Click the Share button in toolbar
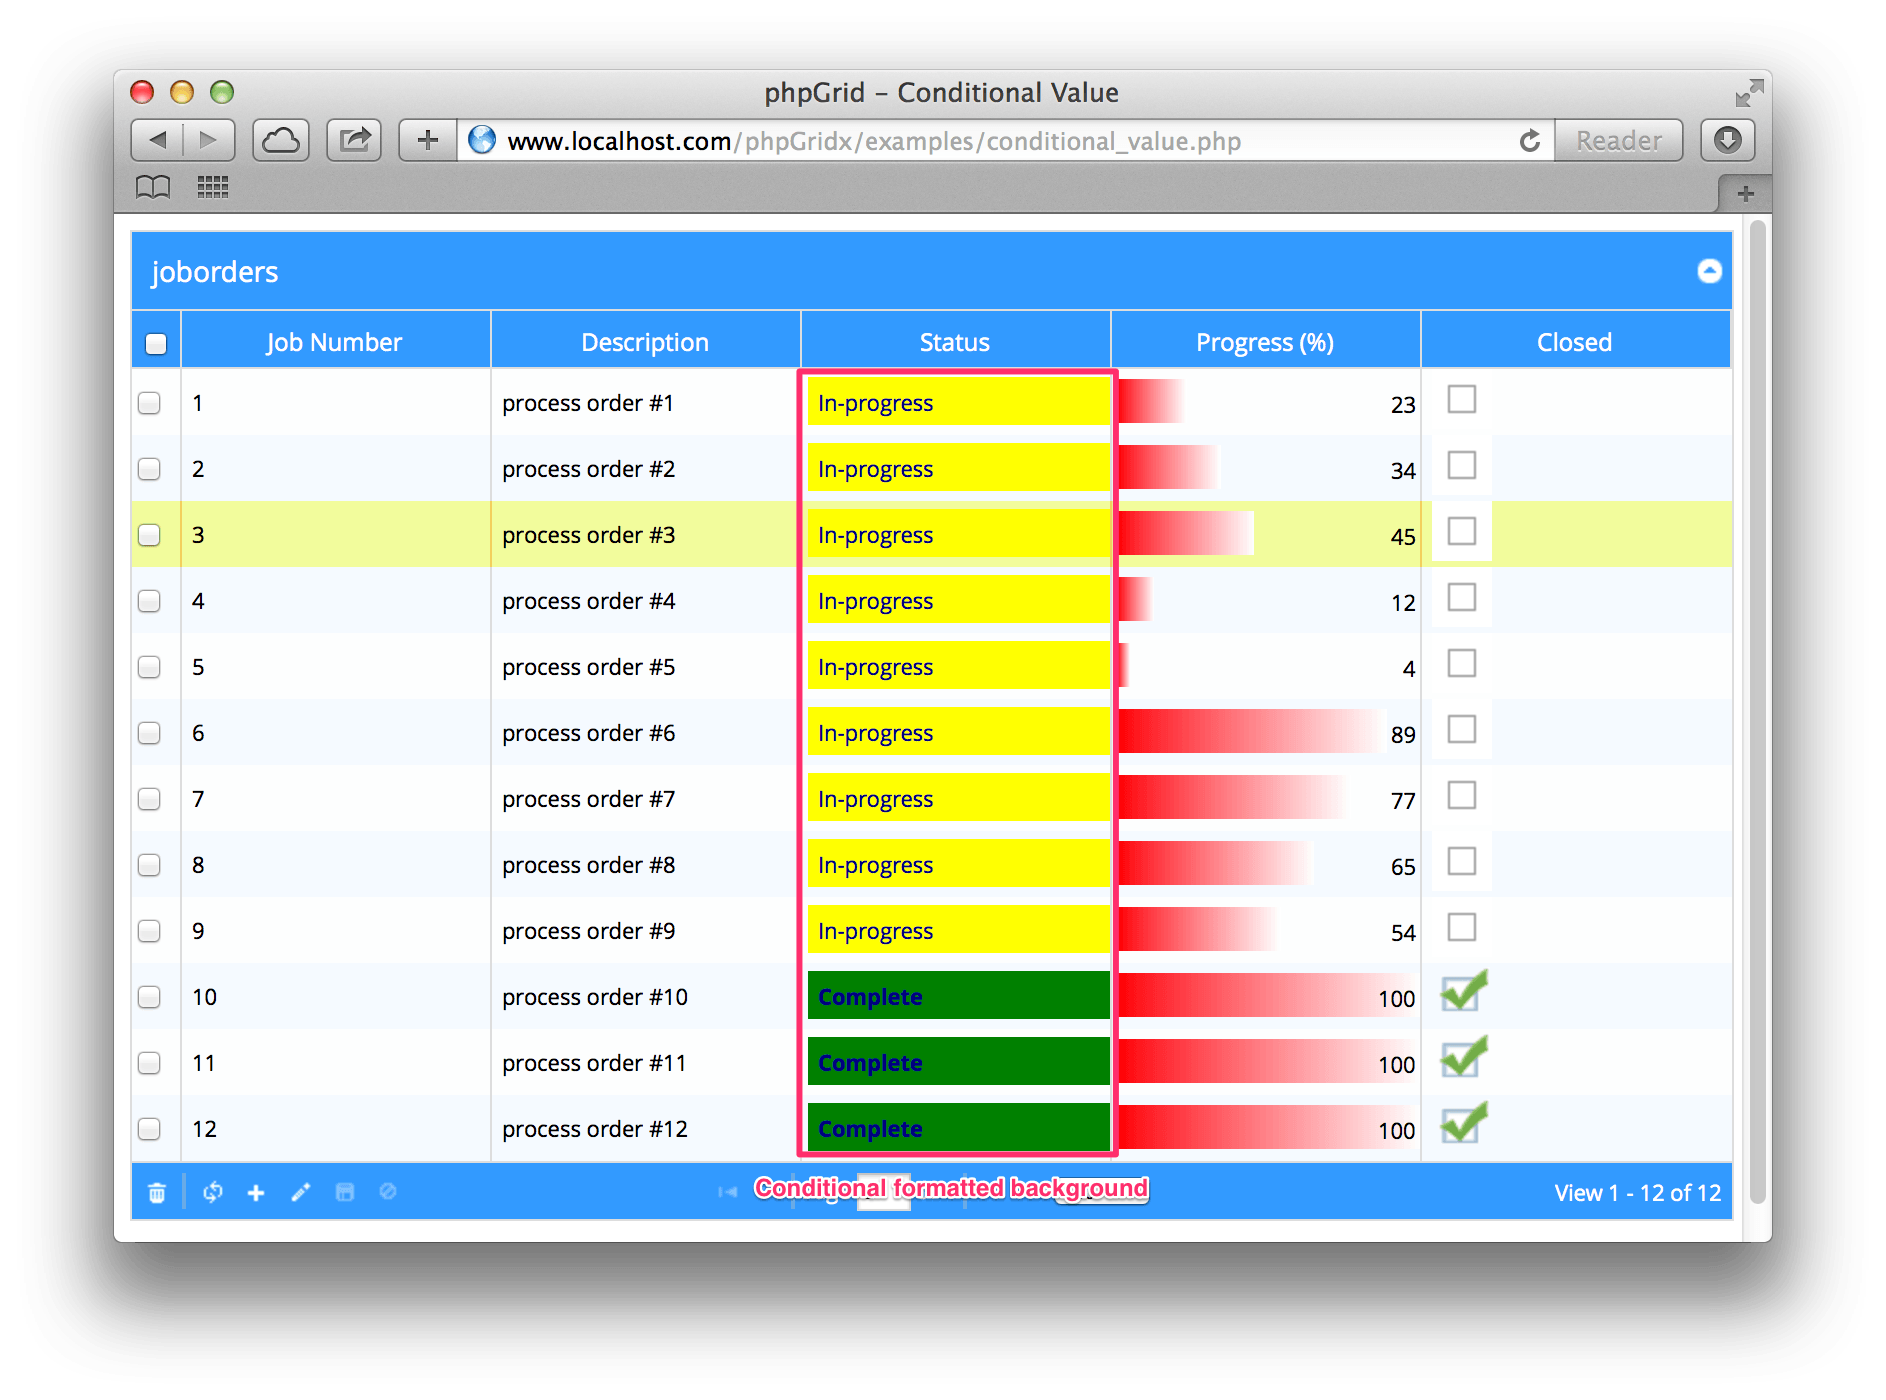Screen dimensions: 1886x1400 tap(354, 140)
